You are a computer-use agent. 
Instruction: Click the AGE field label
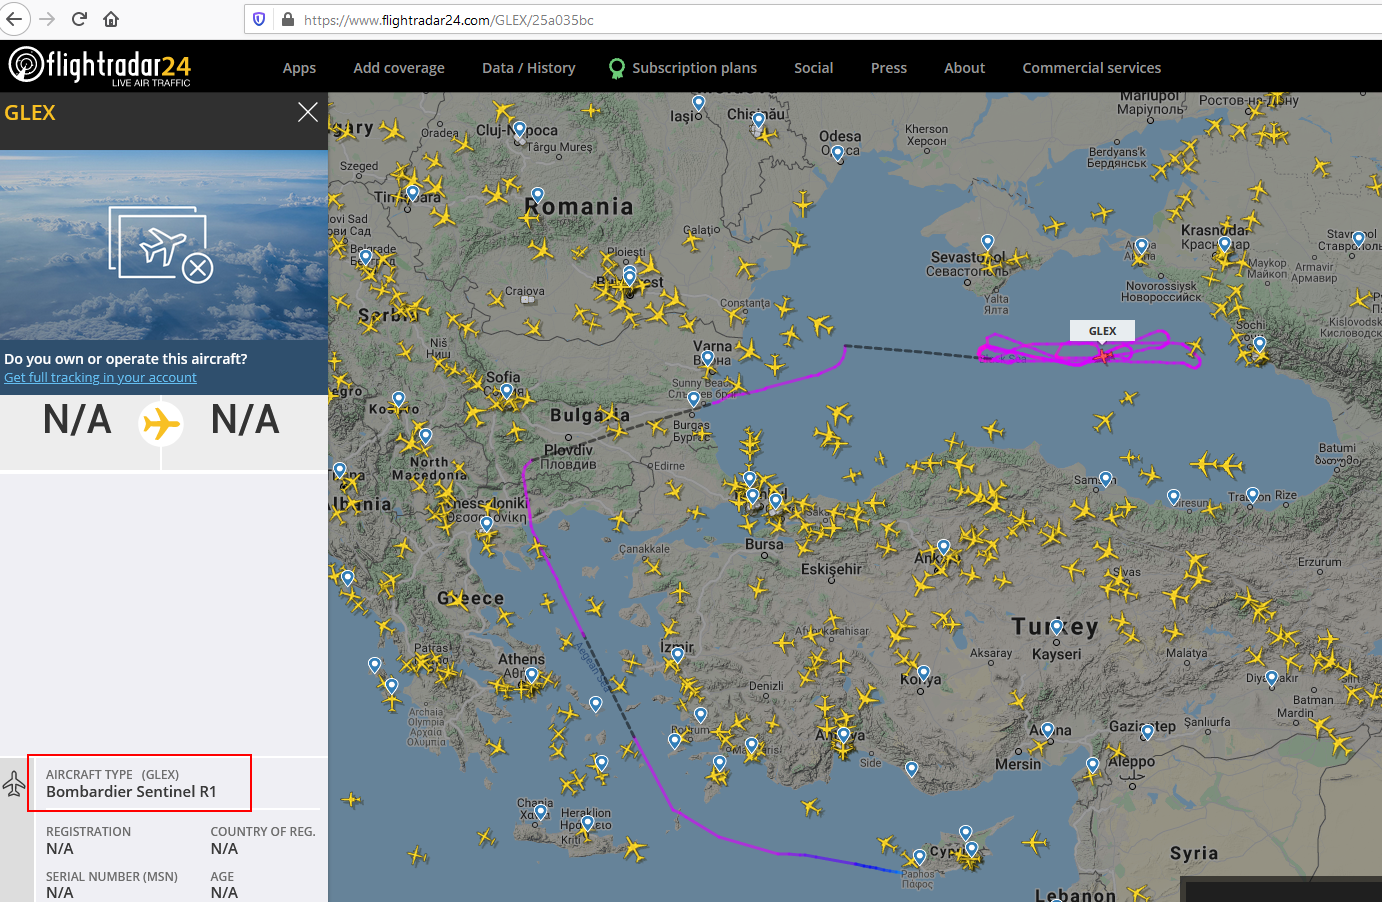pos(222,877)
